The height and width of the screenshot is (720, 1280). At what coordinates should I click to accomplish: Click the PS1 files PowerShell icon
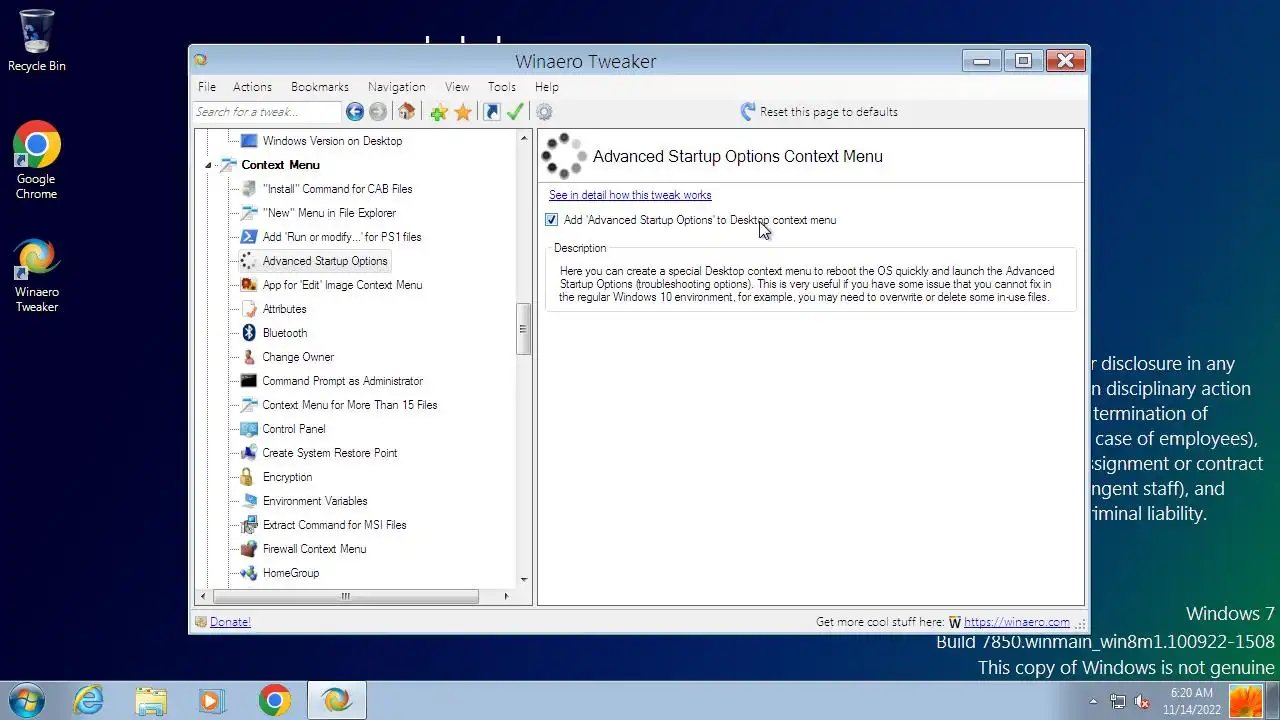[249, 237]
